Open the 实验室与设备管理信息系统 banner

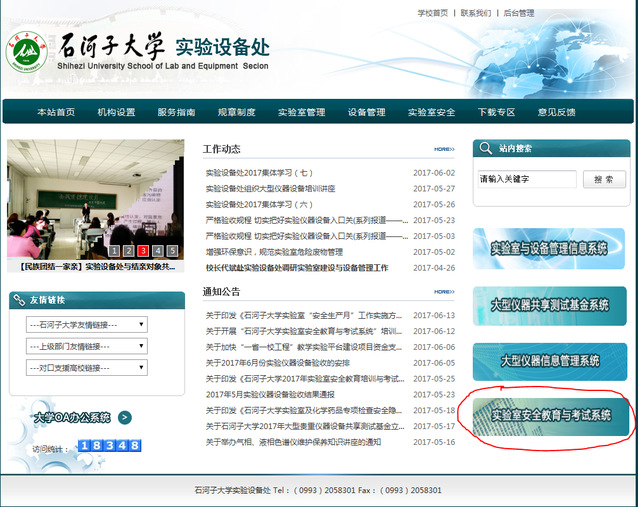[548, 249]
